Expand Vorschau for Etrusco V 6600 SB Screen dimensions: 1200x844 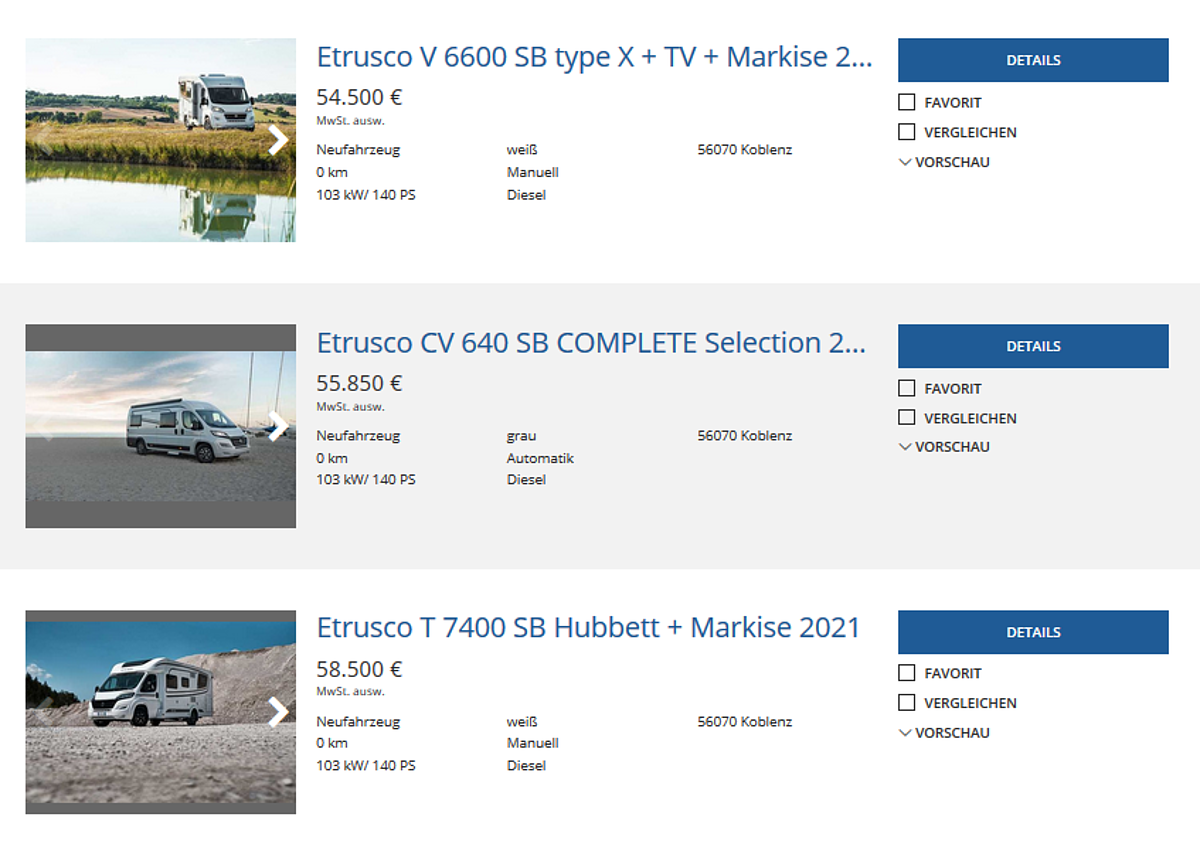pos(944,162)
